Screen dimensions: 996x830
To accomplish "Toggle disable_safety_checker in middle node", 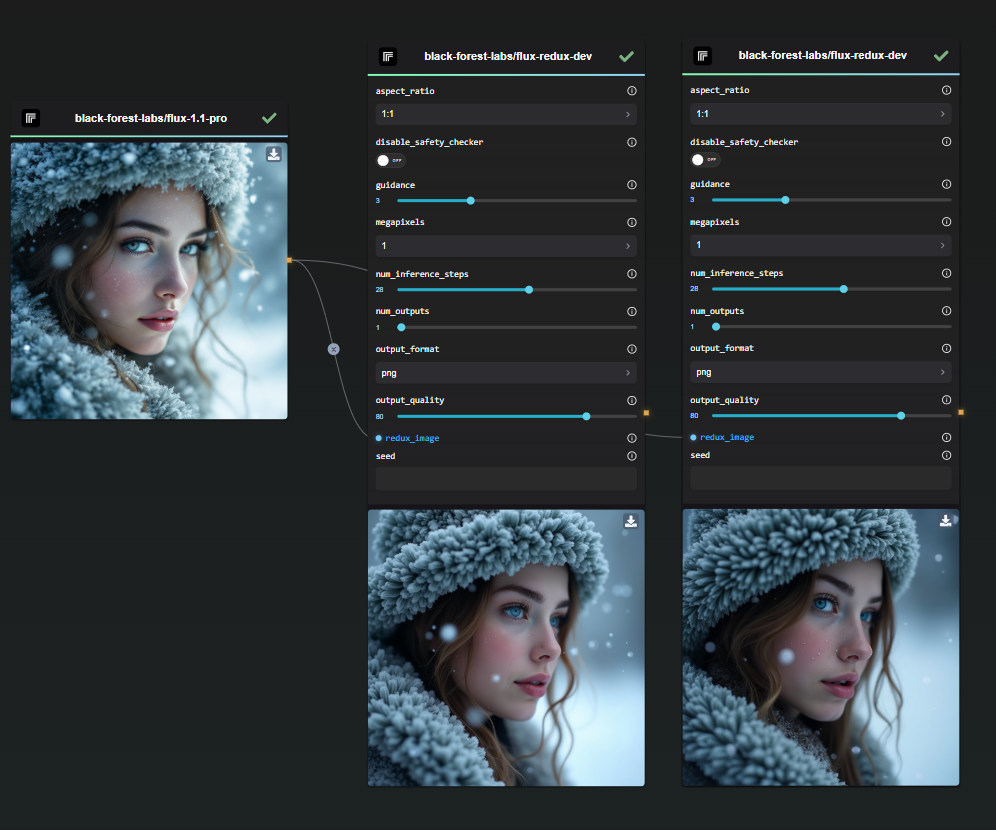I will (390, 160).
